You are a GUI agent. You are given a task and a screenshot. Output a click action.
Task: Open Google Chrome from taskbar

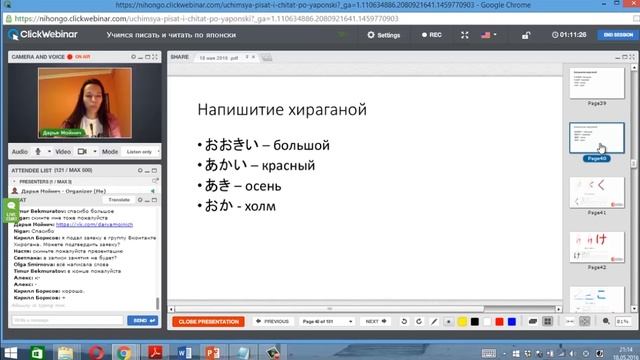(x=124, y=352)
